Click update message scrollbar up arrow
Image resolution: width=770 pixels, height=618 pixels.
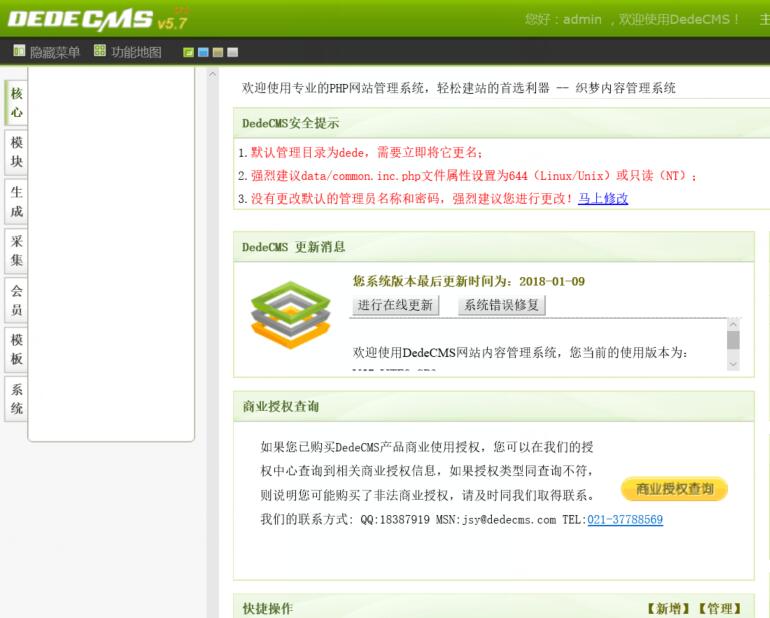coord(733,324)
